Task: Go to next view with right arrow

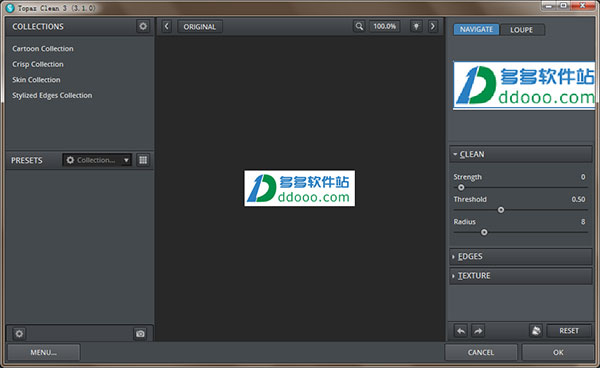Action: coord(433,26)
